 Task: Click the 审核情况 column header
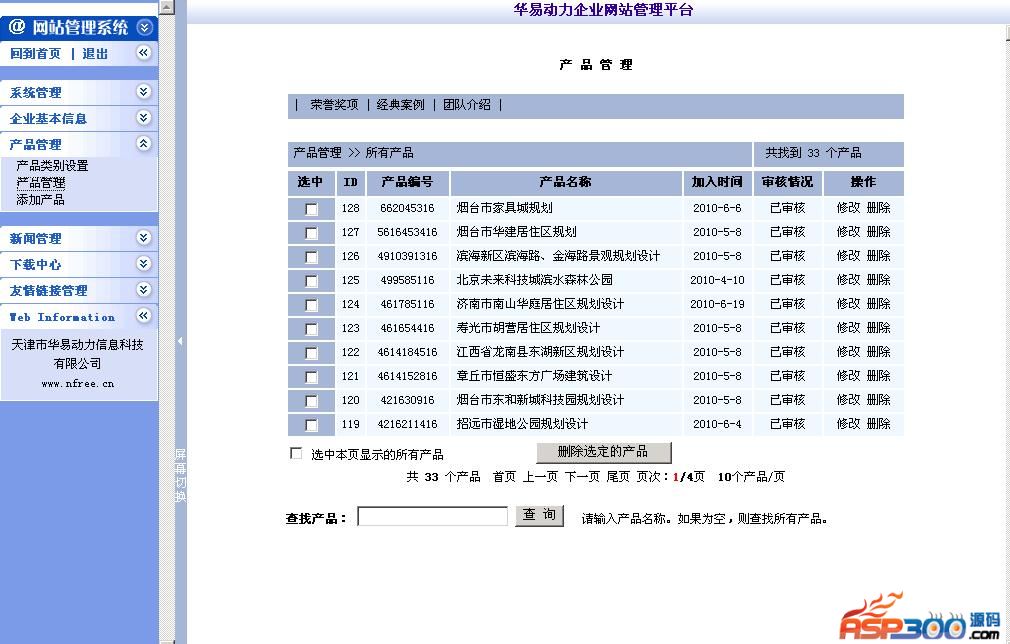pos(787,182)
